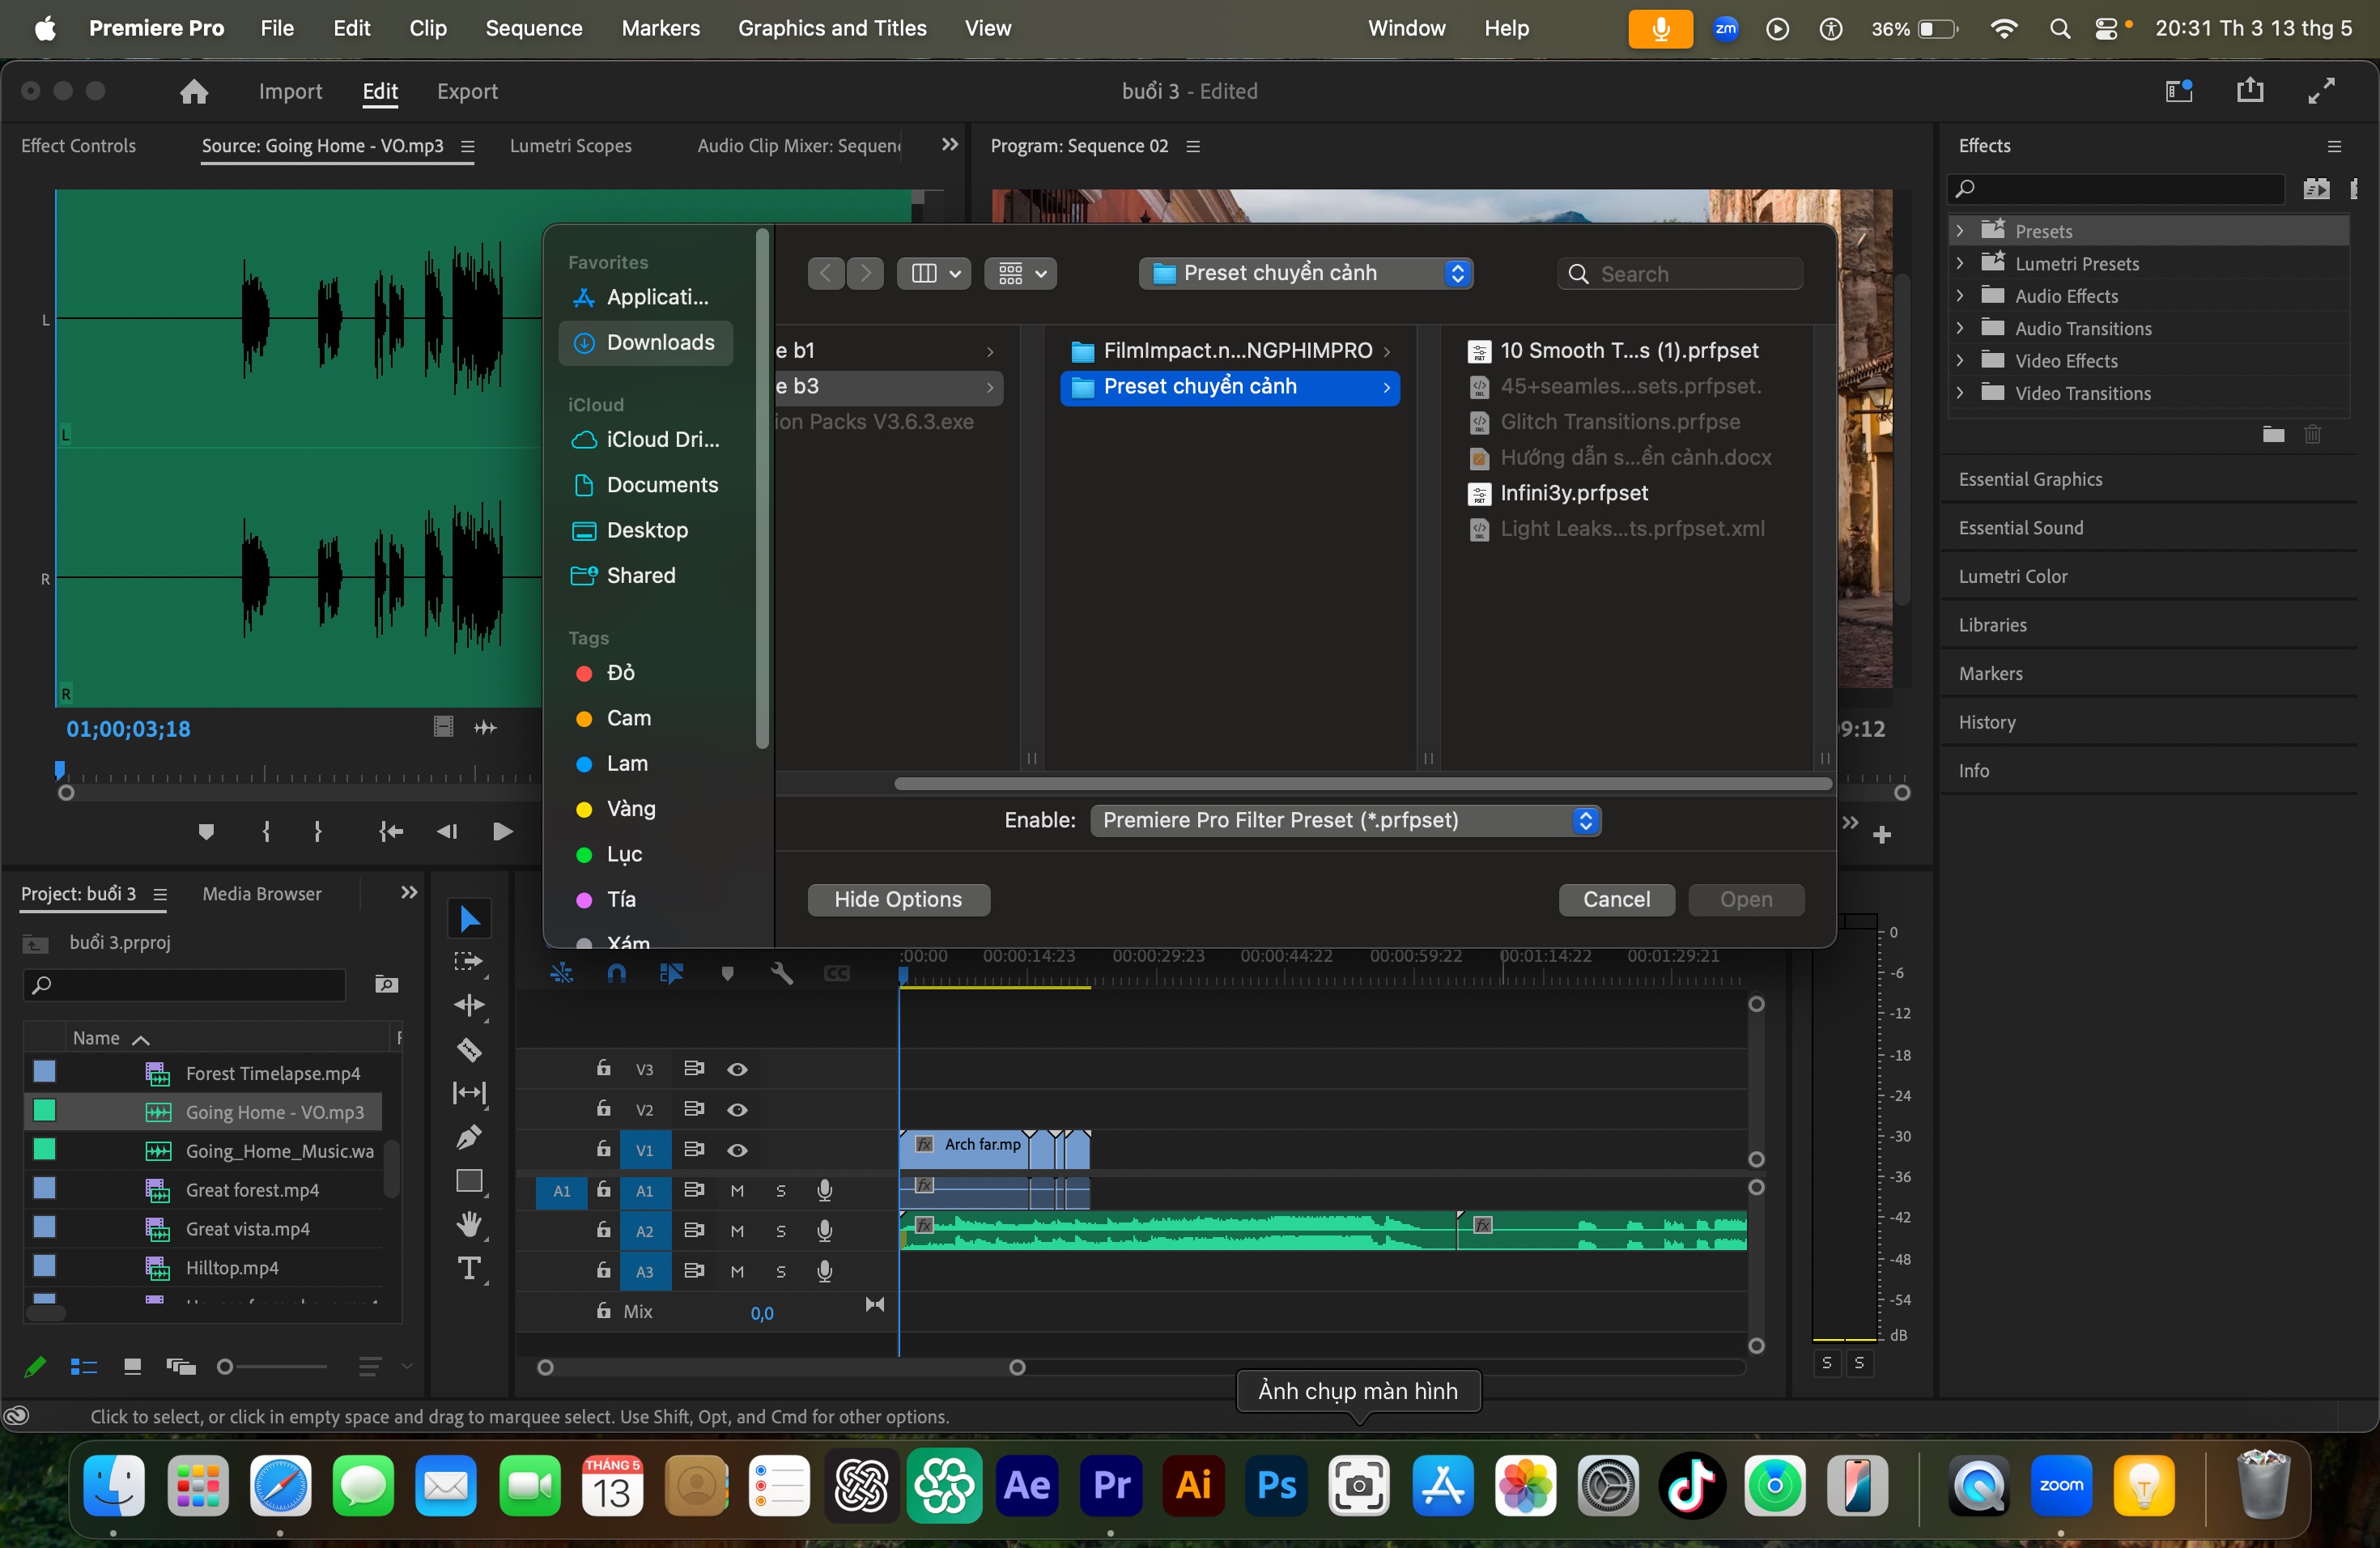Expand the Presets folder in Effects
The image size is (2380, 1548).
[1960, 230]
